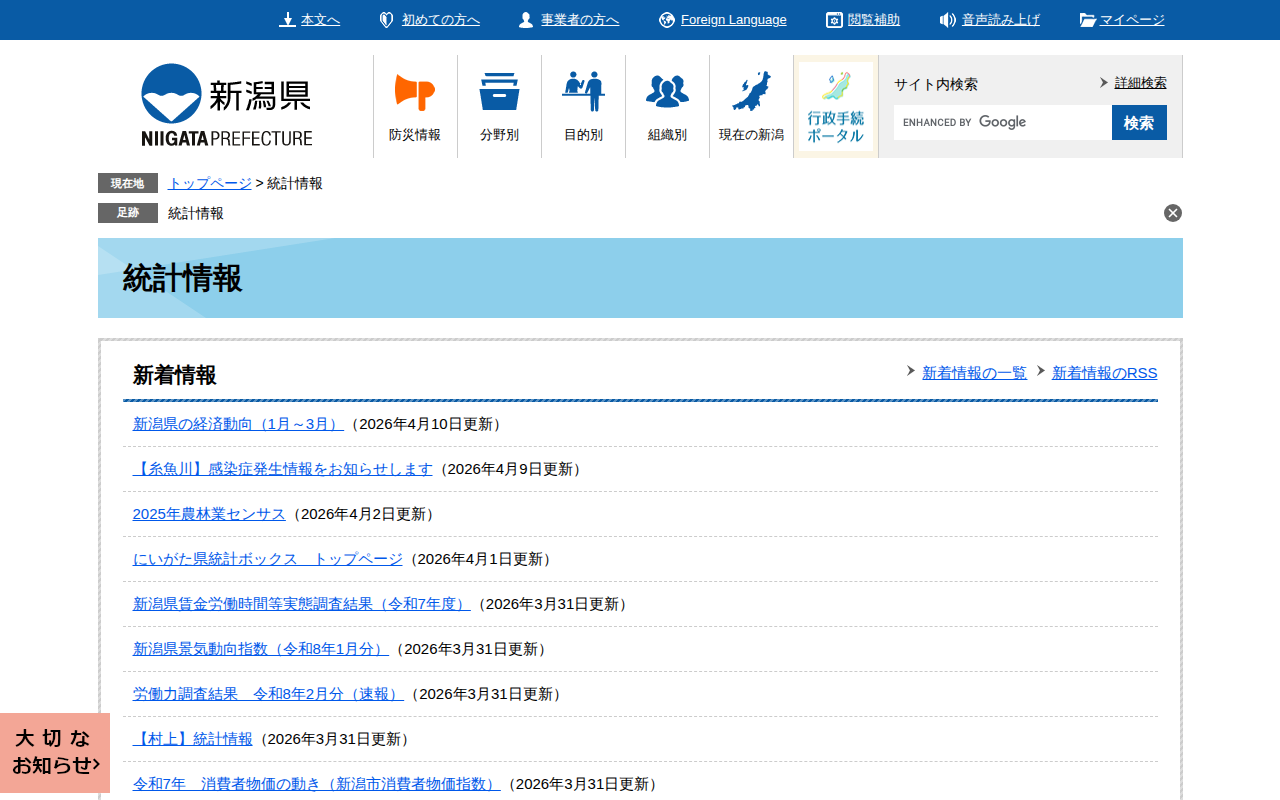Open the 分野別 drawer icon
The image size is (1280, 800).
tap(499, 93)
